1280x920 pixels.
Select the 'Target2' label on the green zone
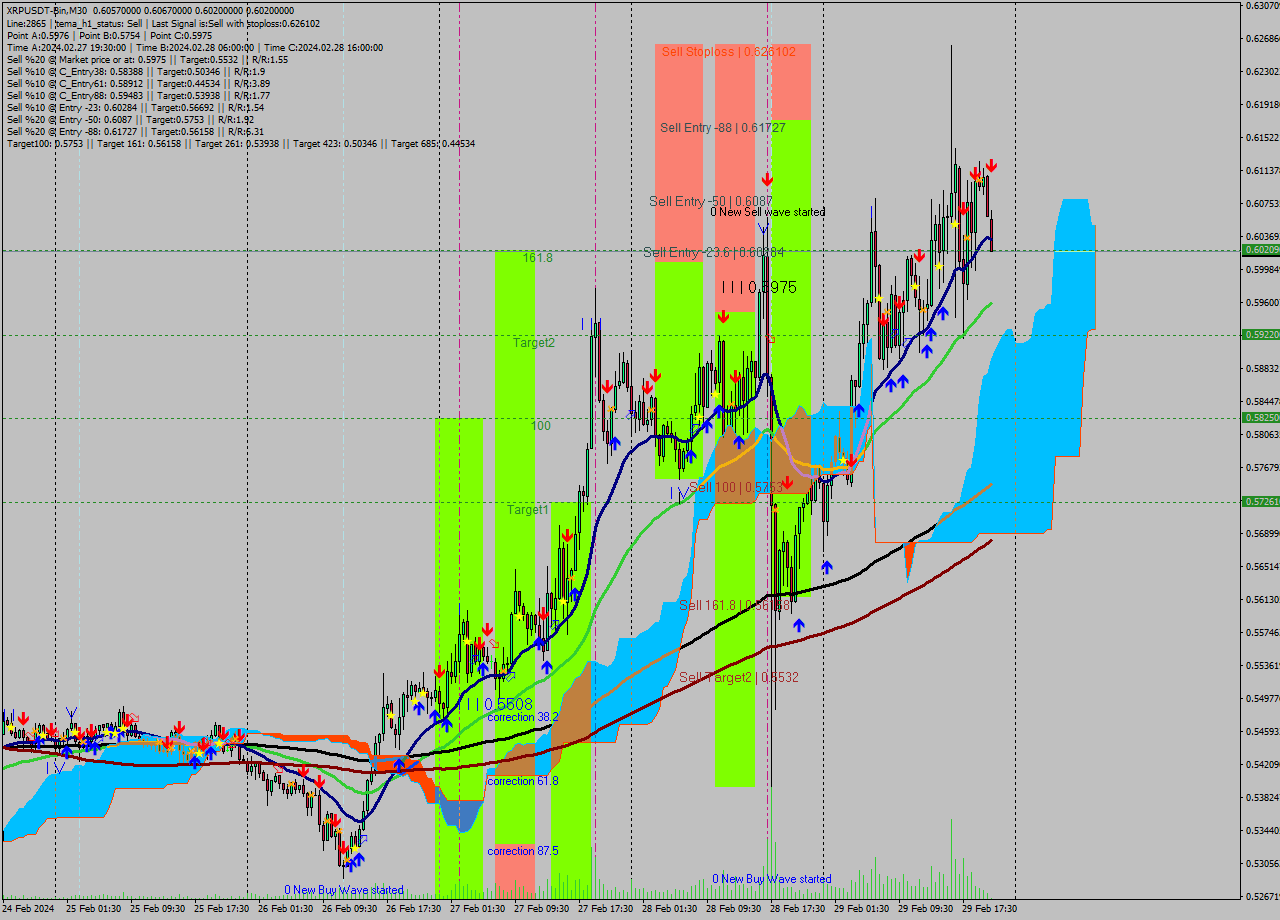(x=534, y=343)
